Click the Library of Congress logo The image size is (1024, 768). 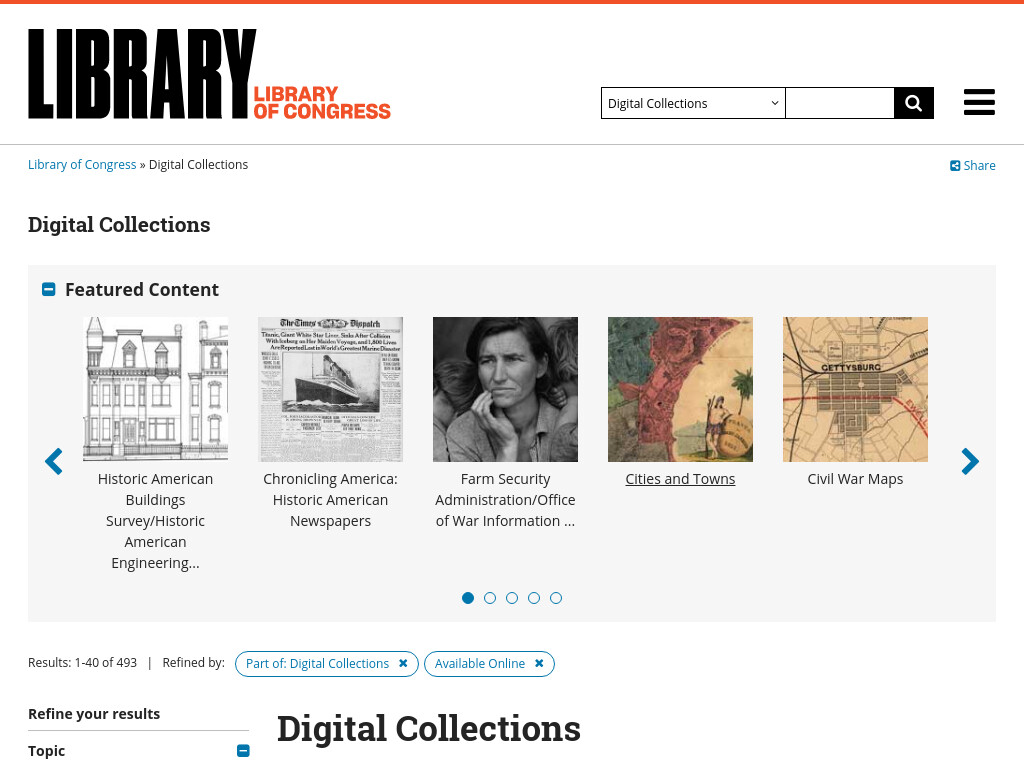209,74
